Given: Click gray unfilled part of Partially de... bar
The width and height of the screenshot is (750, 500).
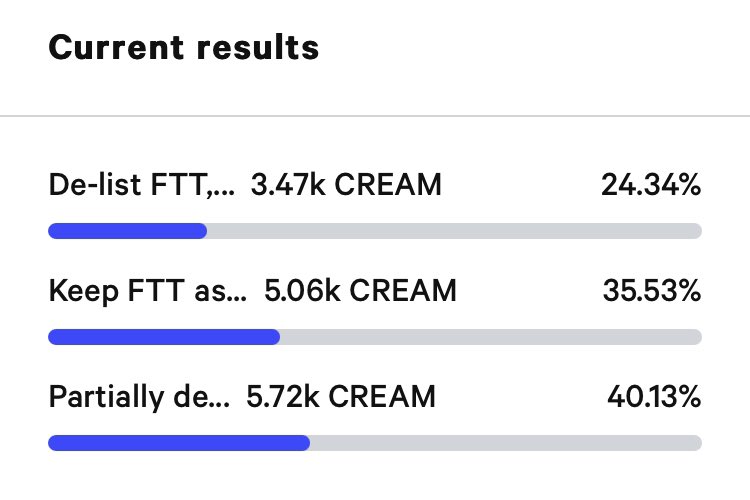Looking at the screenshot, I should [x=506, y=443].
